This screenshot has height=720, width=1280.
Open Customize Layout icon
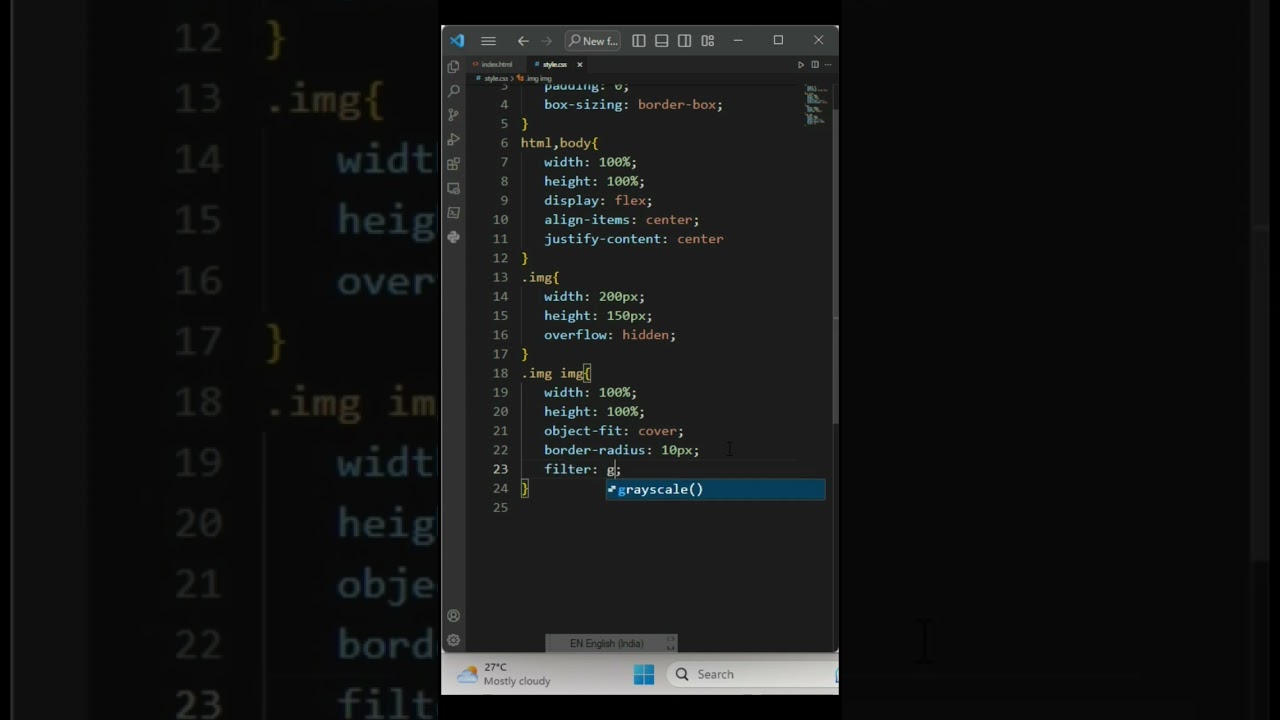pos(708,41)
